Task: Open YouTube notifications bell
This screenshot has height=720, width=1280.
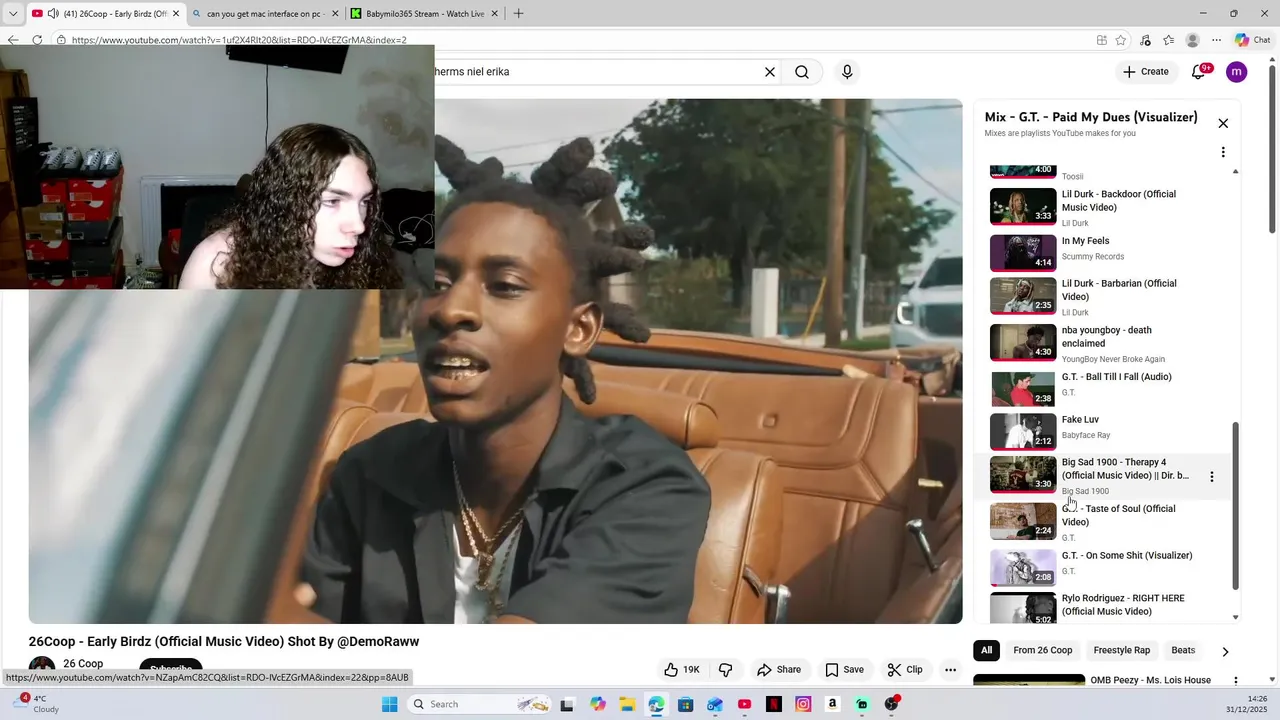Action: [1199, 72]
